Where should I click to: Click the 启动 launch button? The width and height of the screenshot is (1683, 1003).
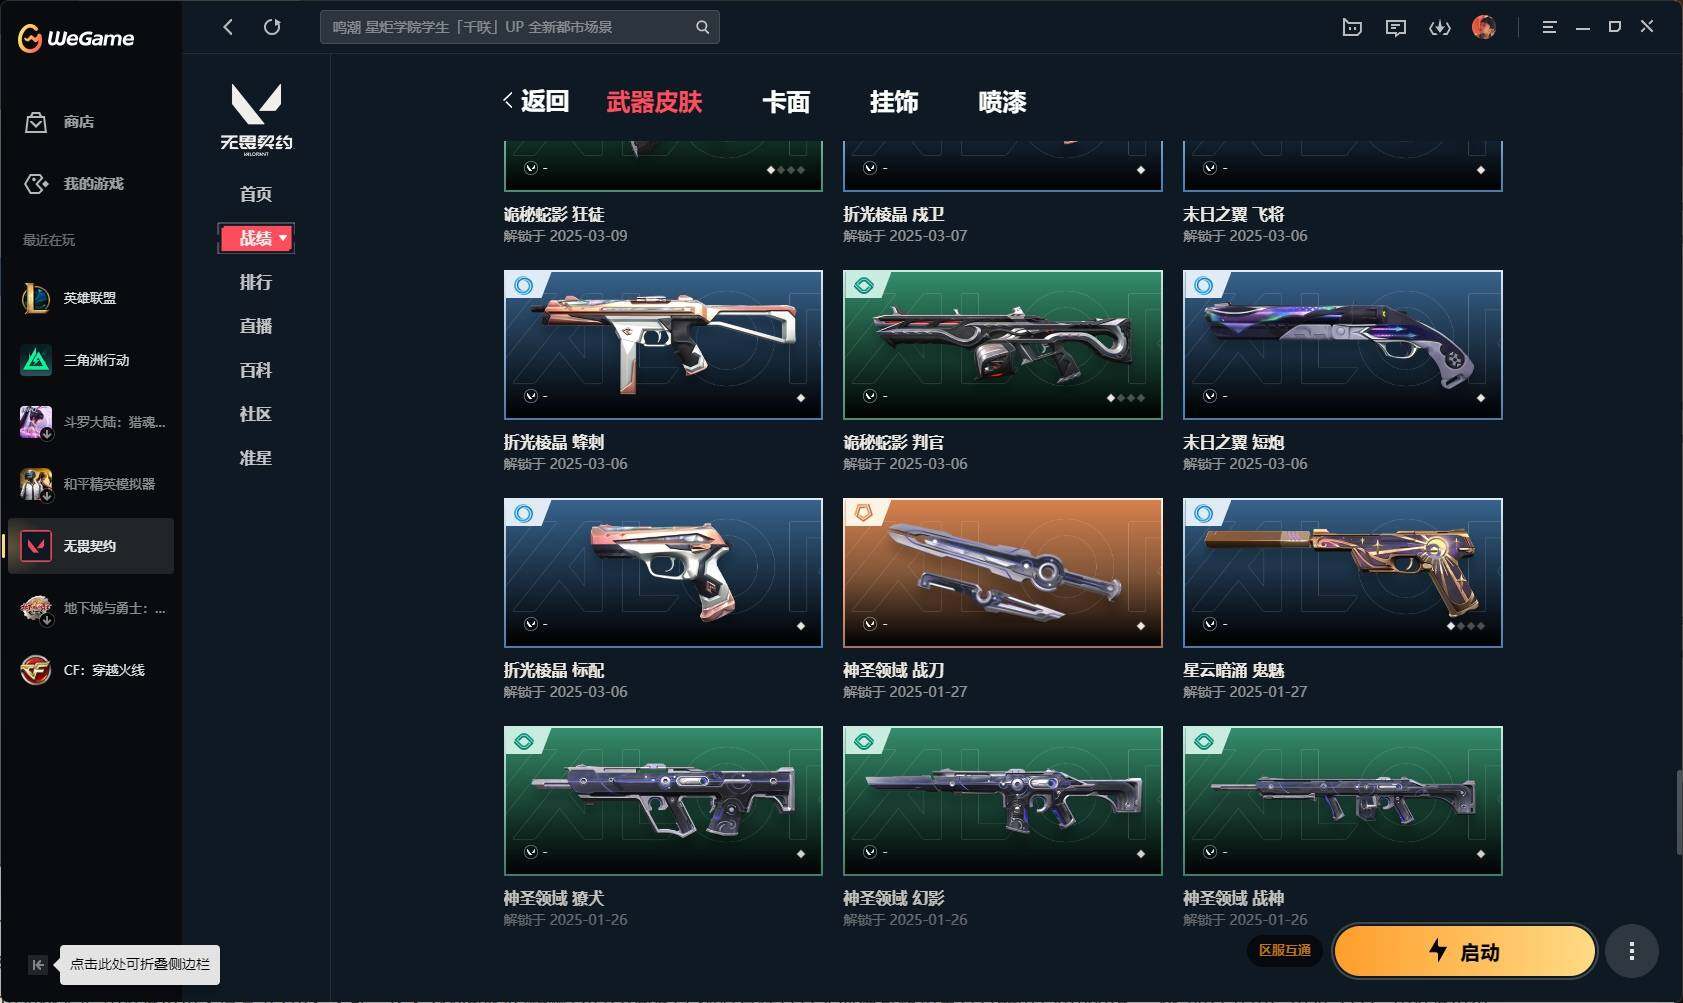click(x=1465, y=951)
